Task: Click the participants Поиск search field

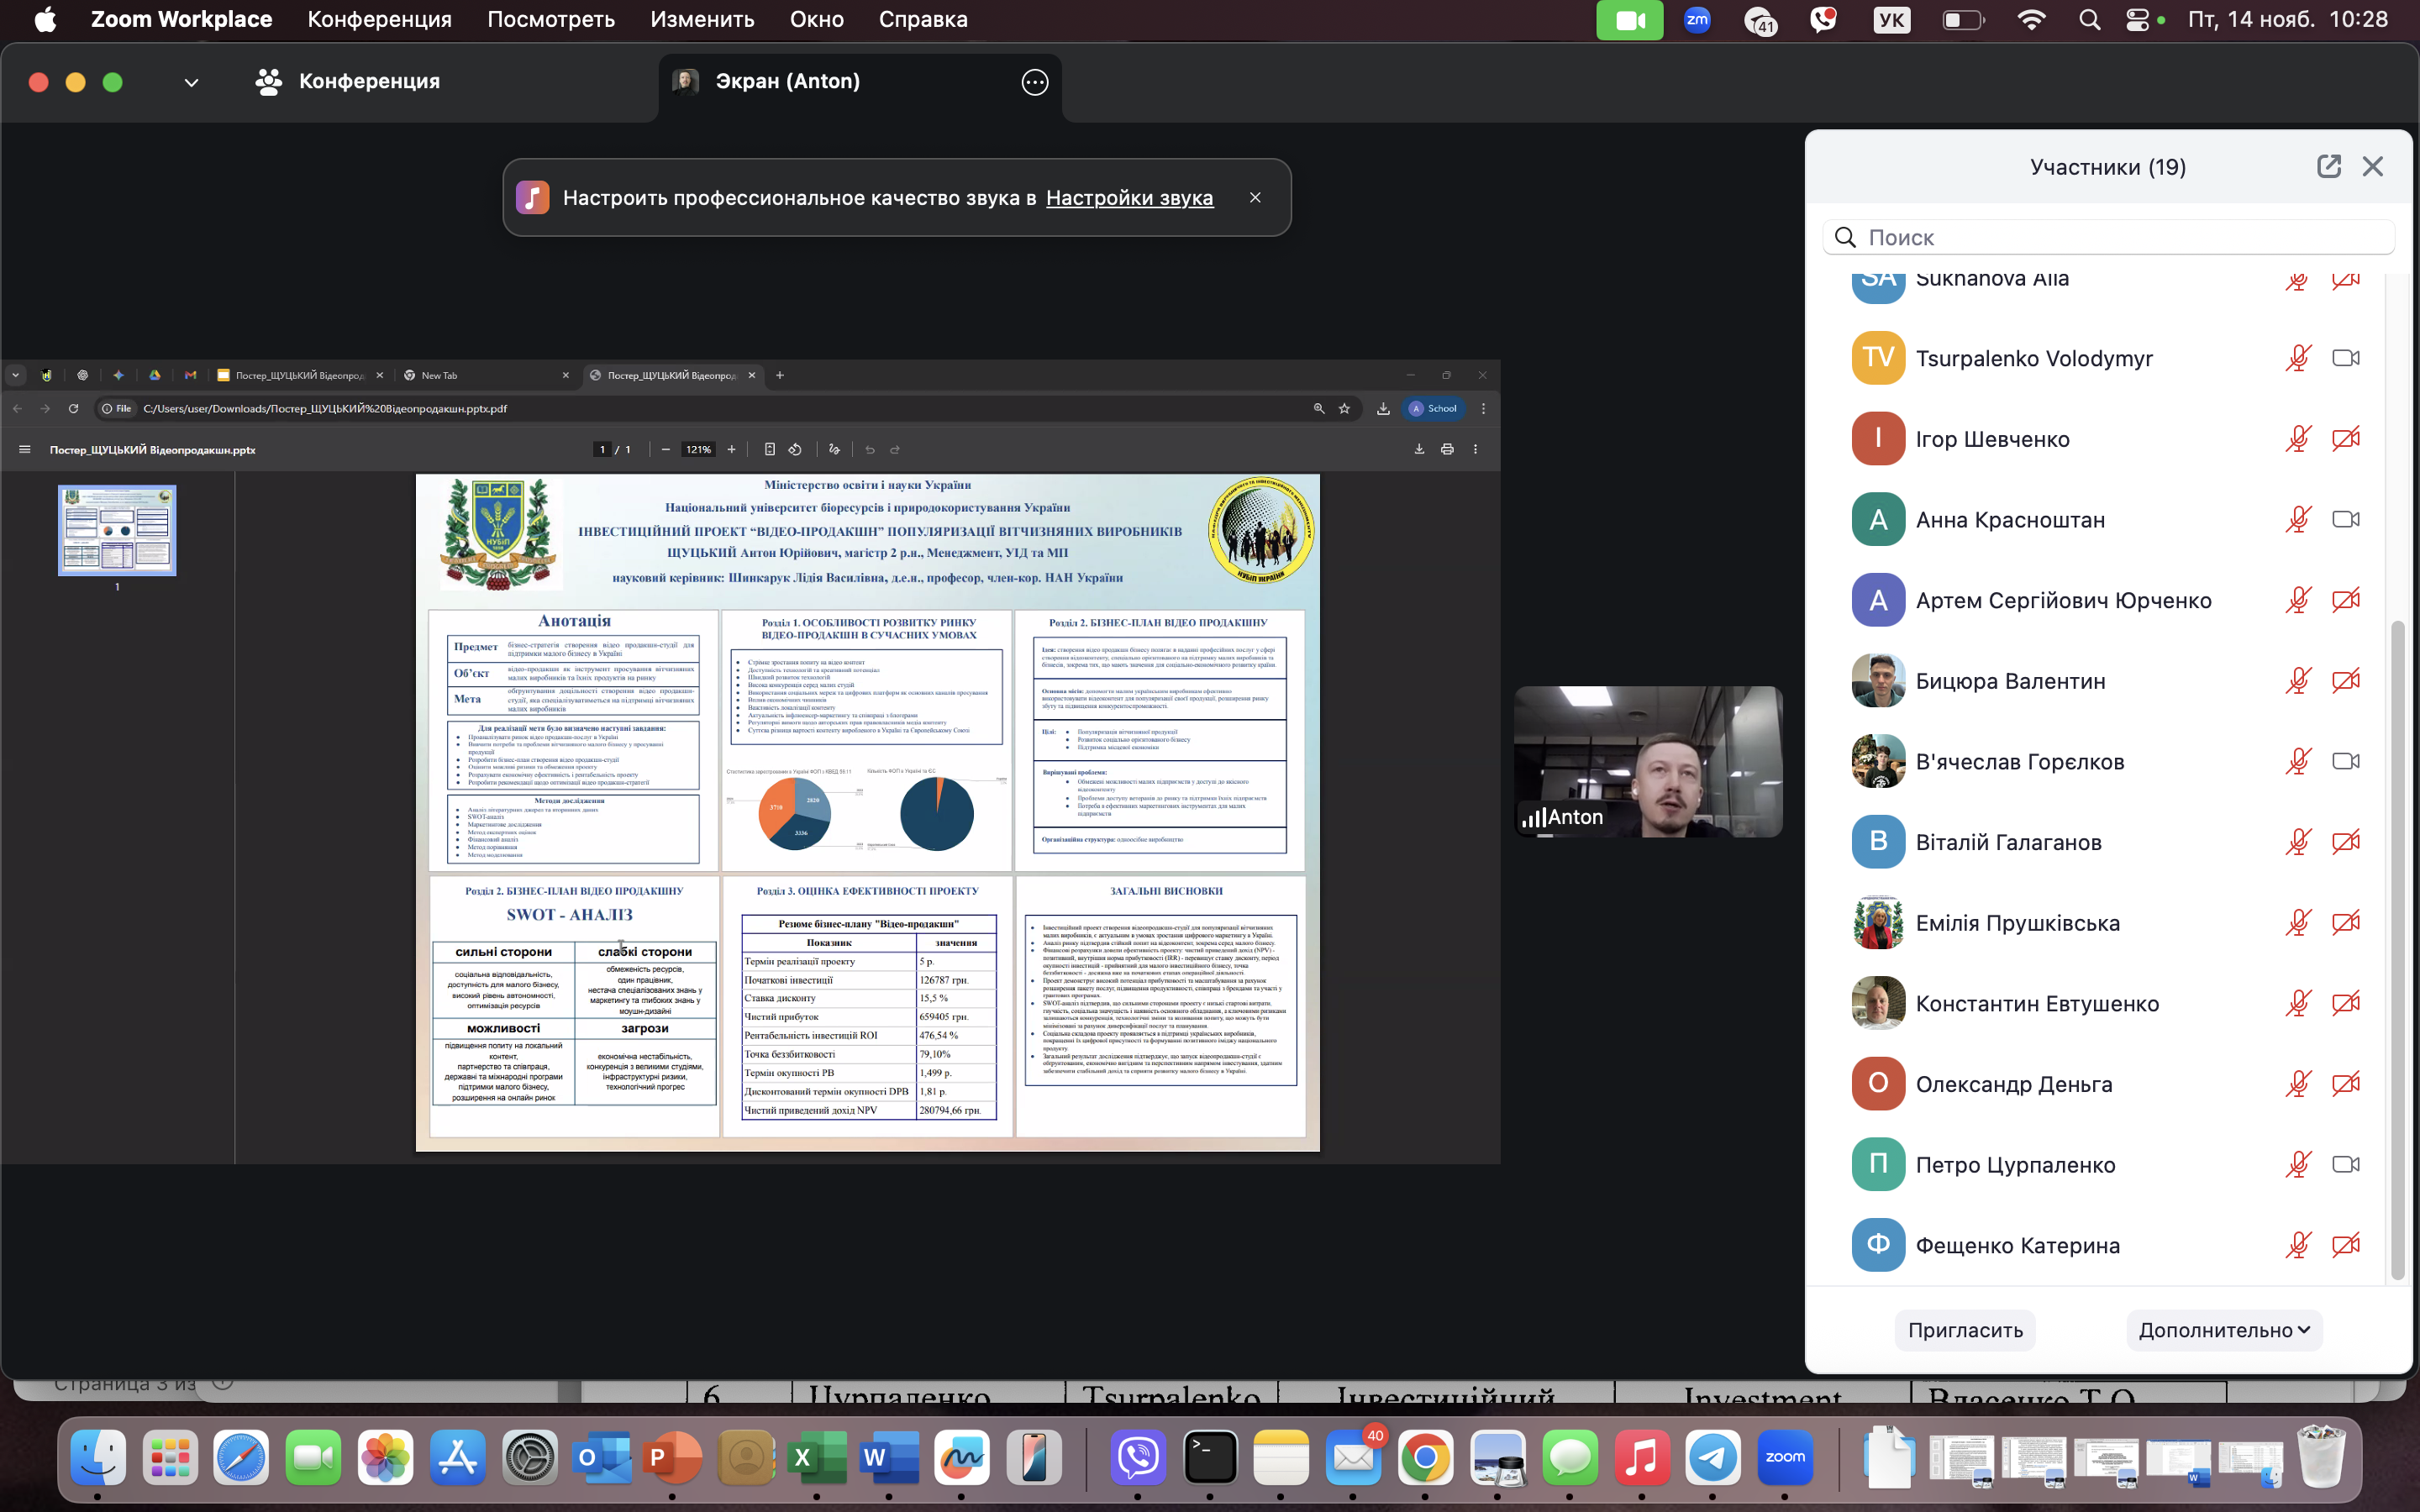Action: [x=2110, y=237]
